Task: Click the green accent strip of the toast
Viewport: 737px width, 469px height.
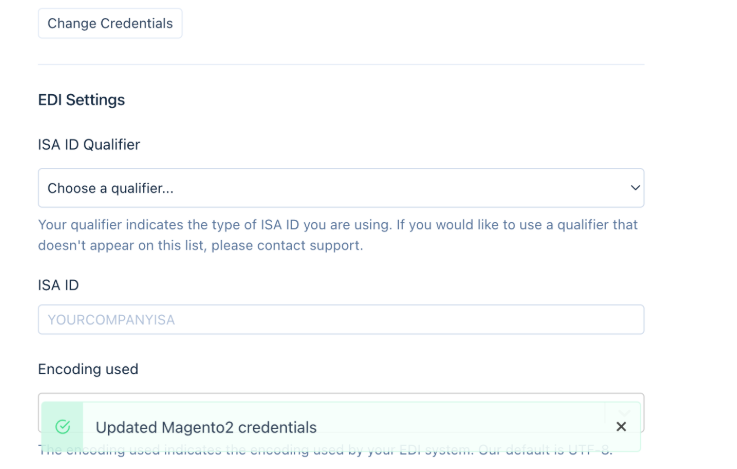Action: (62, 427)
